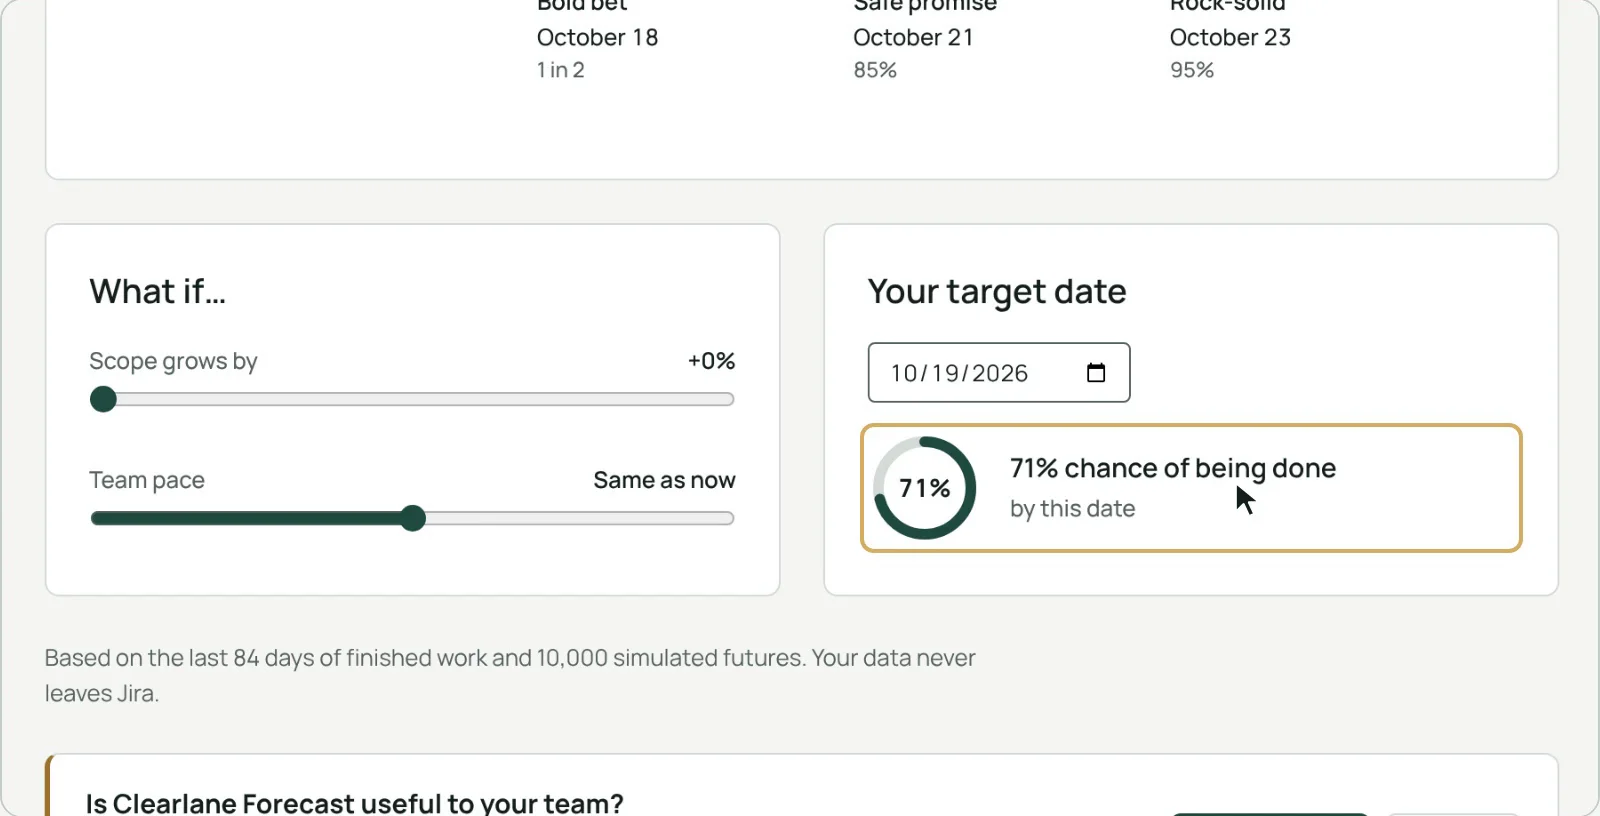Click the 71% donut progress ring
Image resolution: width=1600 pixels, height=816 pixels.
925,488
